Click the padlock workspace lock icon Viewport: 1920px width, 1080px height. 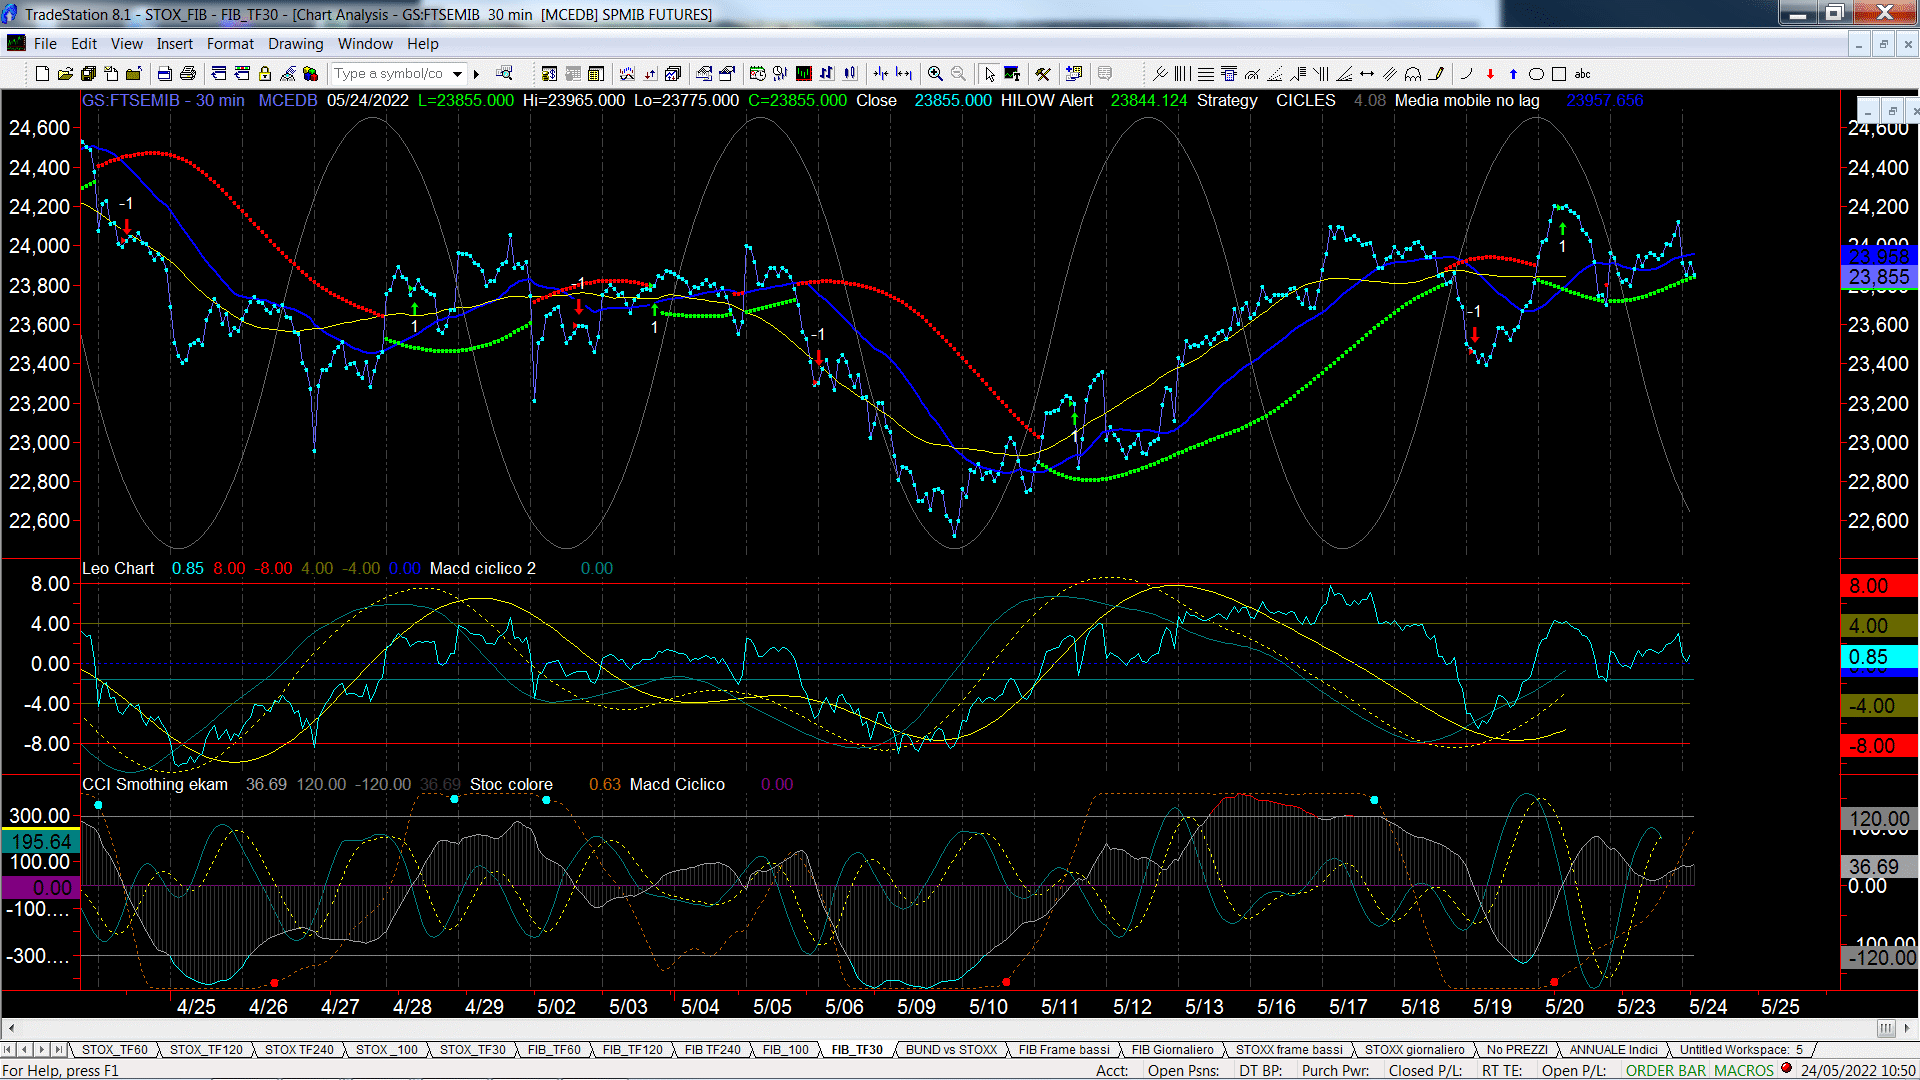(x=265, y=73)
